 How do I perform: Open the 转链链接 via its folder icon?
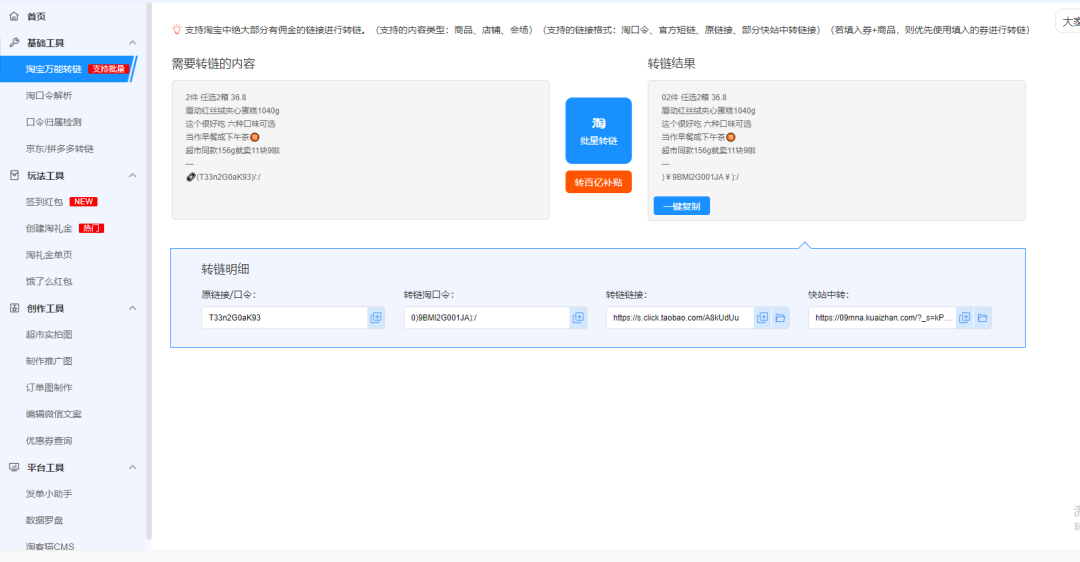780,318
